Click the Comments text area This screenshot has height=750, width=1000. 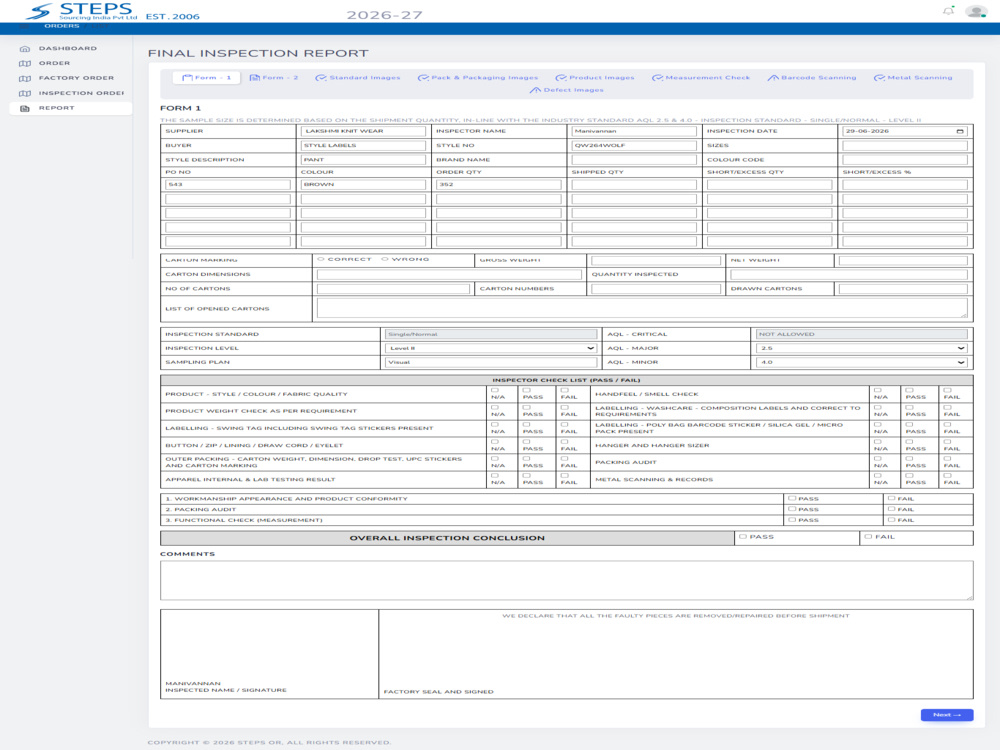[566, 580]
